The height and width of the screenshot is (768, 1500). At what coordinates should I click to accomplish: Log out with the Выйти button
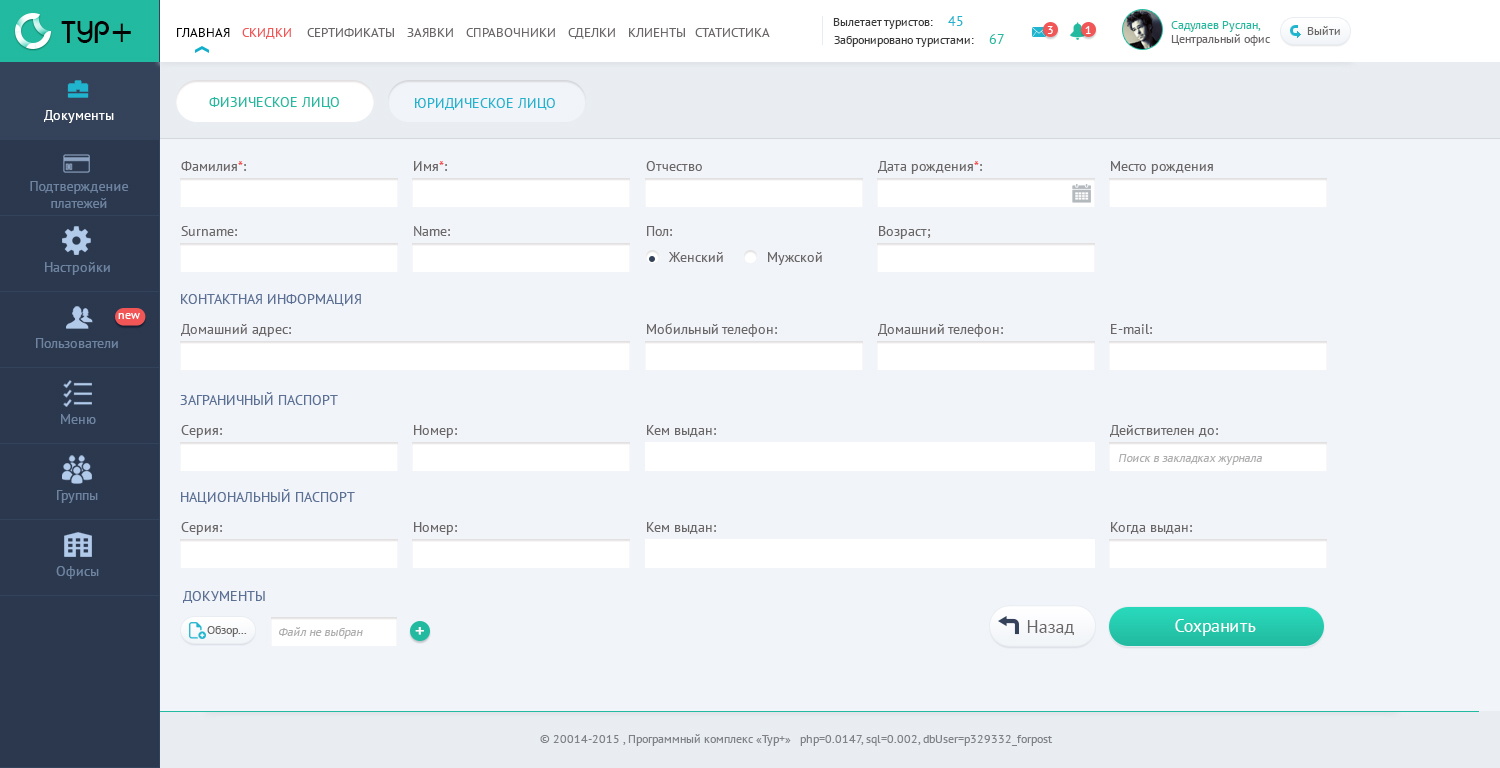(x=1315, y=31)
